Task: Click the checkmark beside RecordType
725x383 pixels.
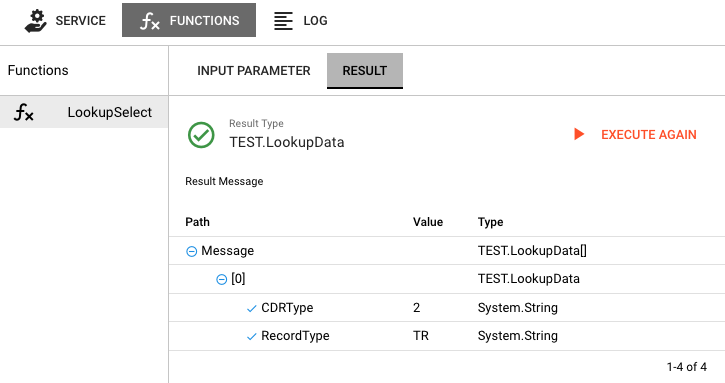Action: (x=252, y=337)
